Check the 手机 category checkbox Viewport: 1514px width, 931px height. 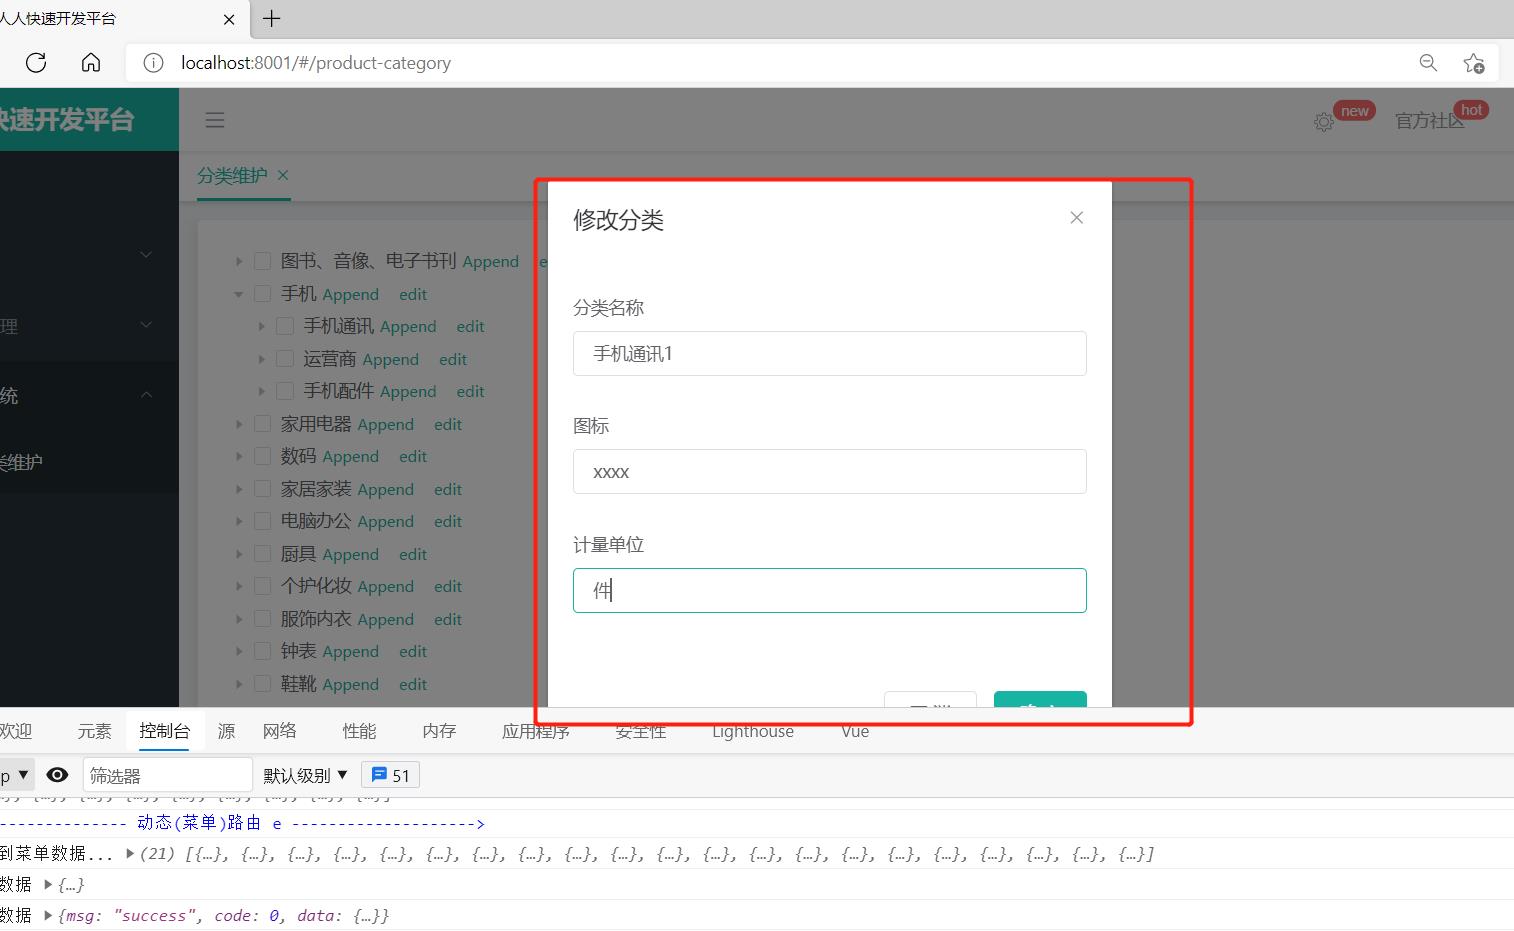pyautogui.click(x=263, y=294)
